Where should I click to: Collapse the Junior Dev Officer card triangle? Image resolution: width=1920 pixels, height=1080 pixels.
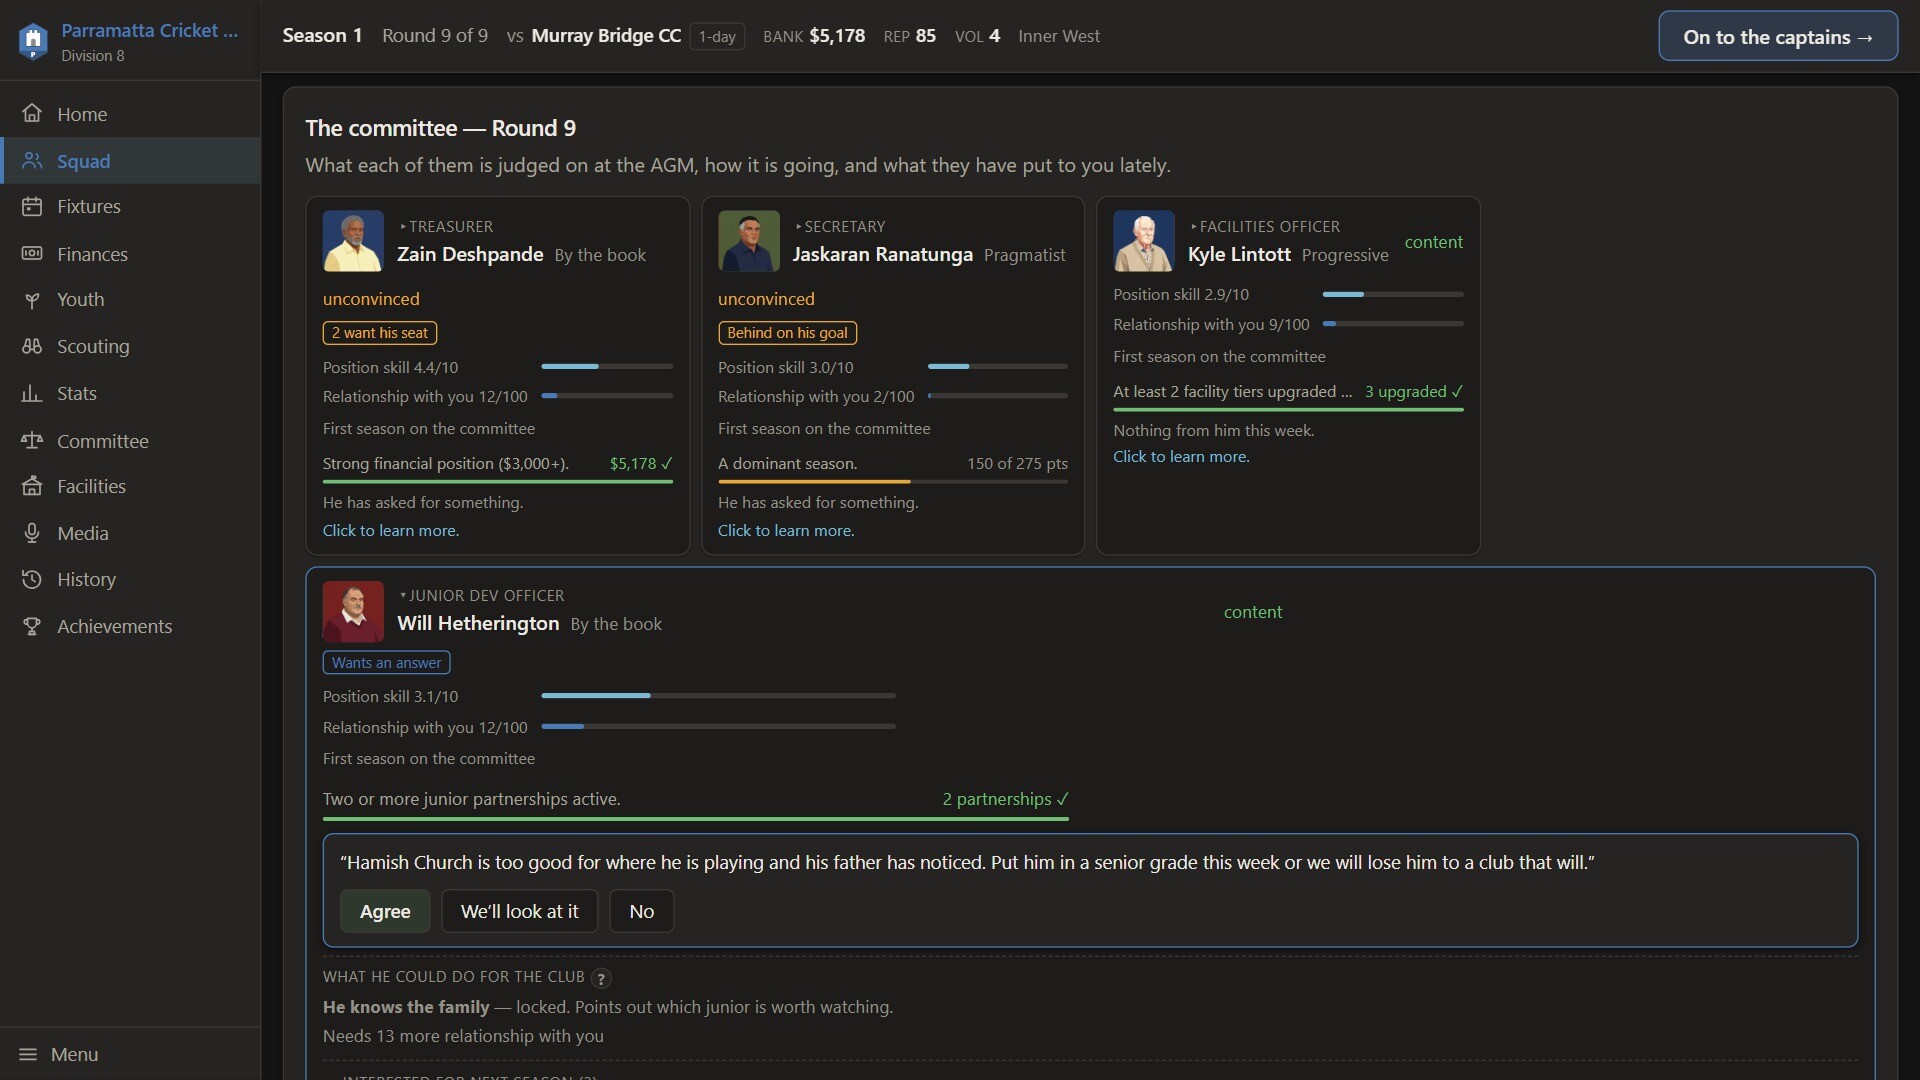click(403, 596)
